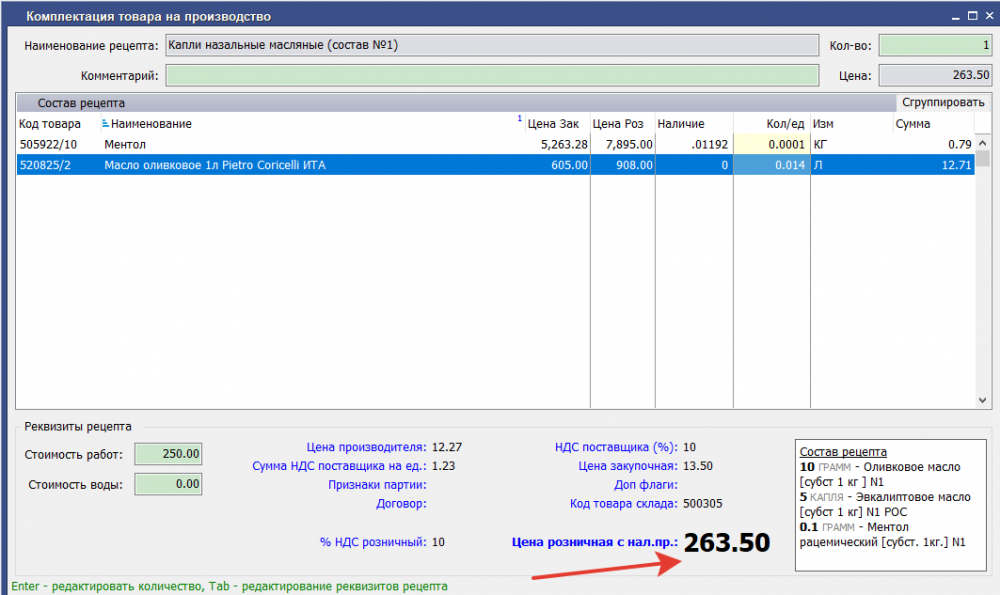This screenshot has width=1000, height=595.
Task: Click the .01192 stock value
Action: (x=709, y=144)
